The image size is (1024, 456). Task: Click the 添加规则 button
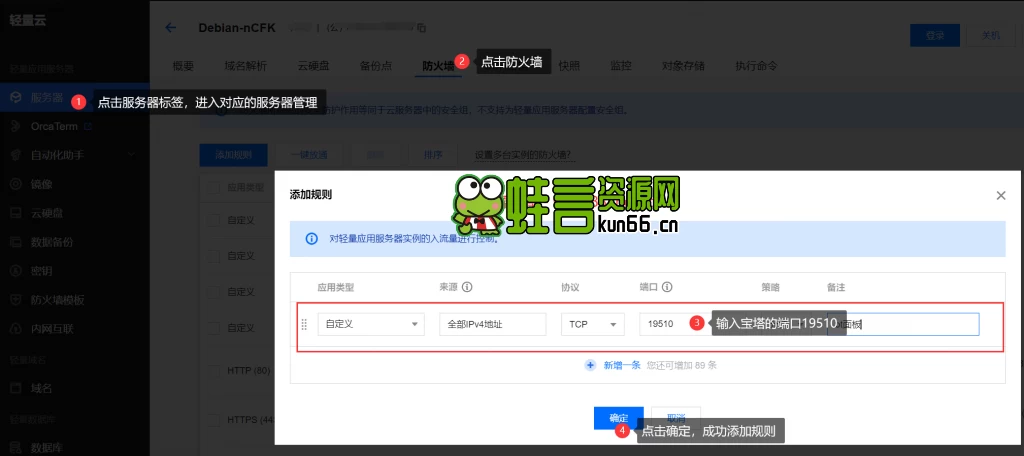point(233,155)
